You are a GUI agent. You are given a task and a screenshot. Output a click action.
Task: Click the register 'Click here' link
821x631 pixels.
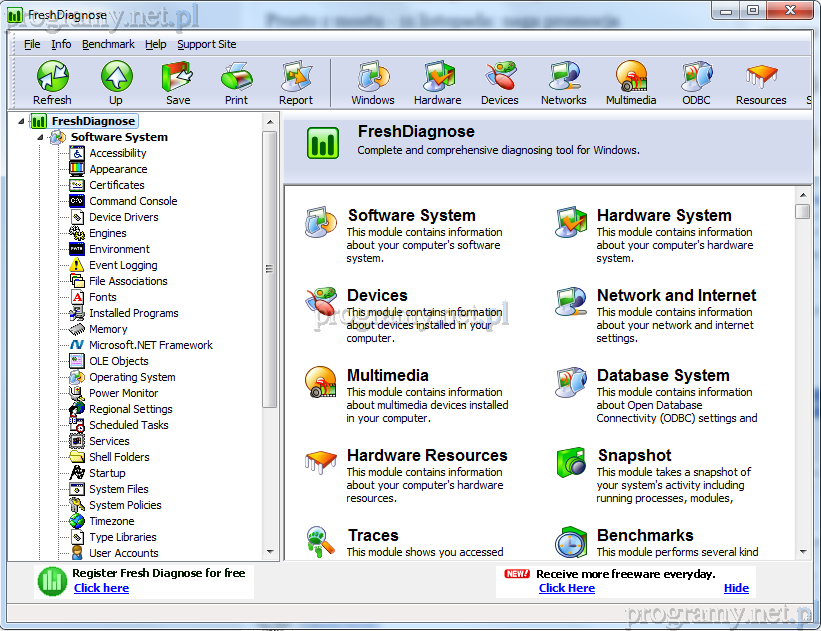coord(101,588)
